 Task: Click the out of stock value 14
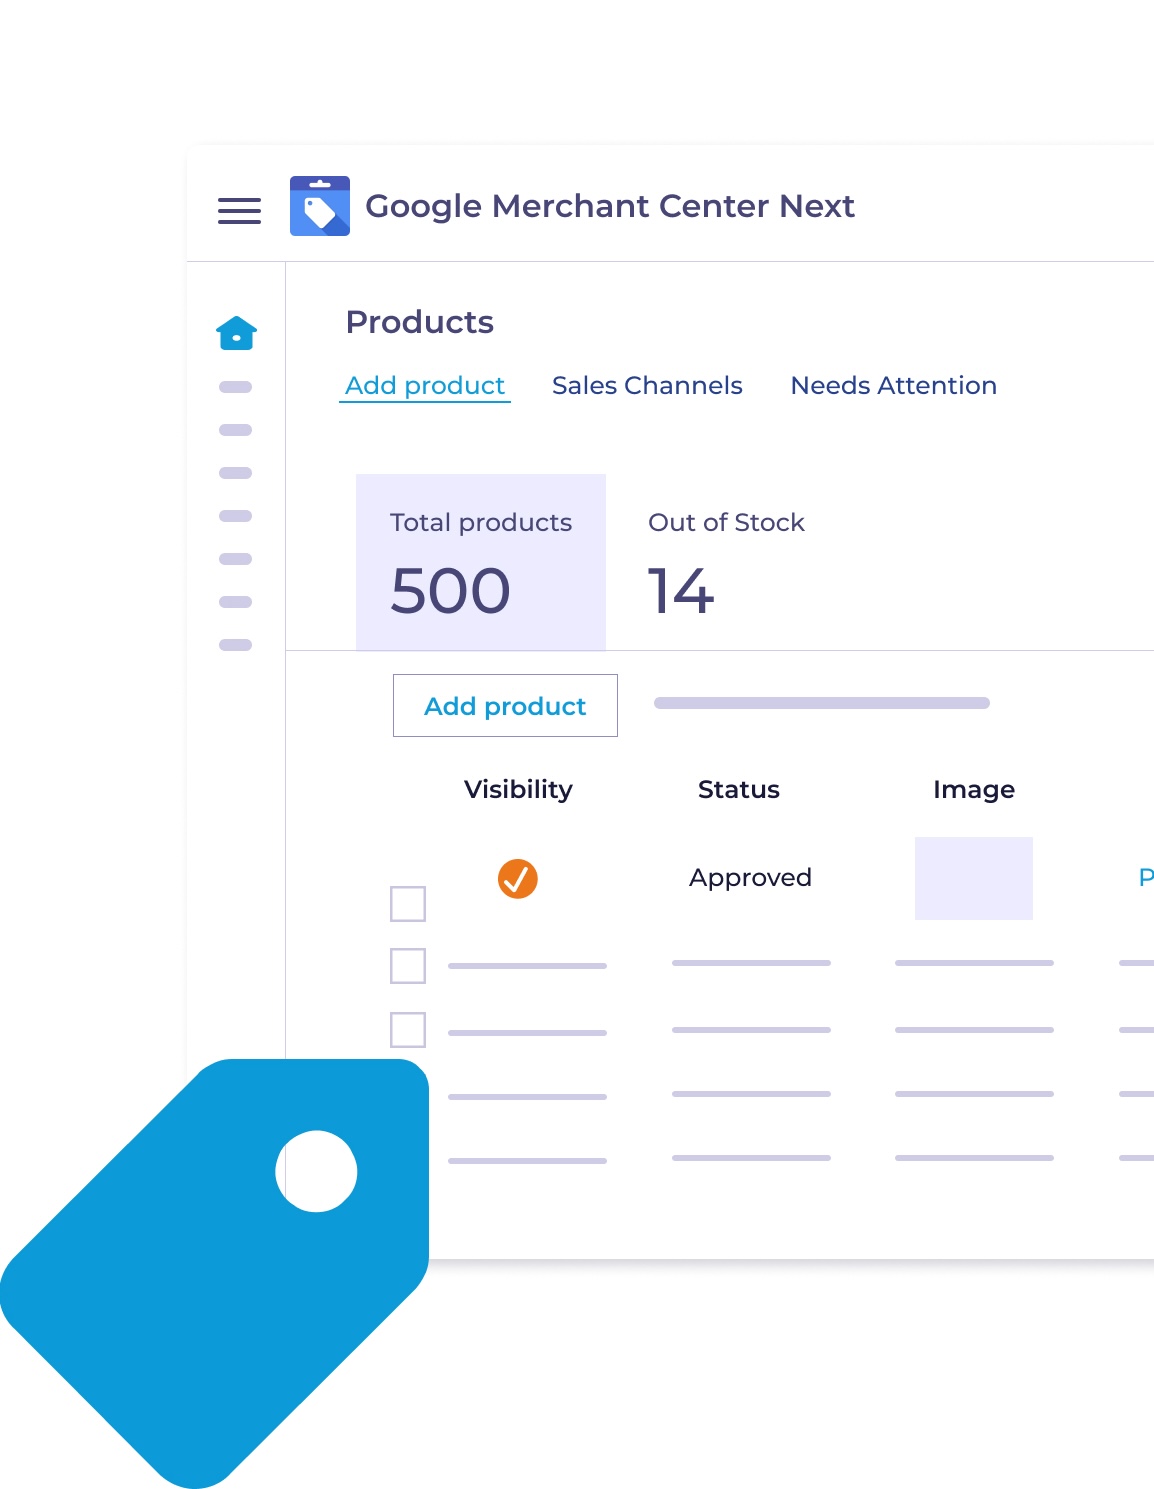click(681, 590)
